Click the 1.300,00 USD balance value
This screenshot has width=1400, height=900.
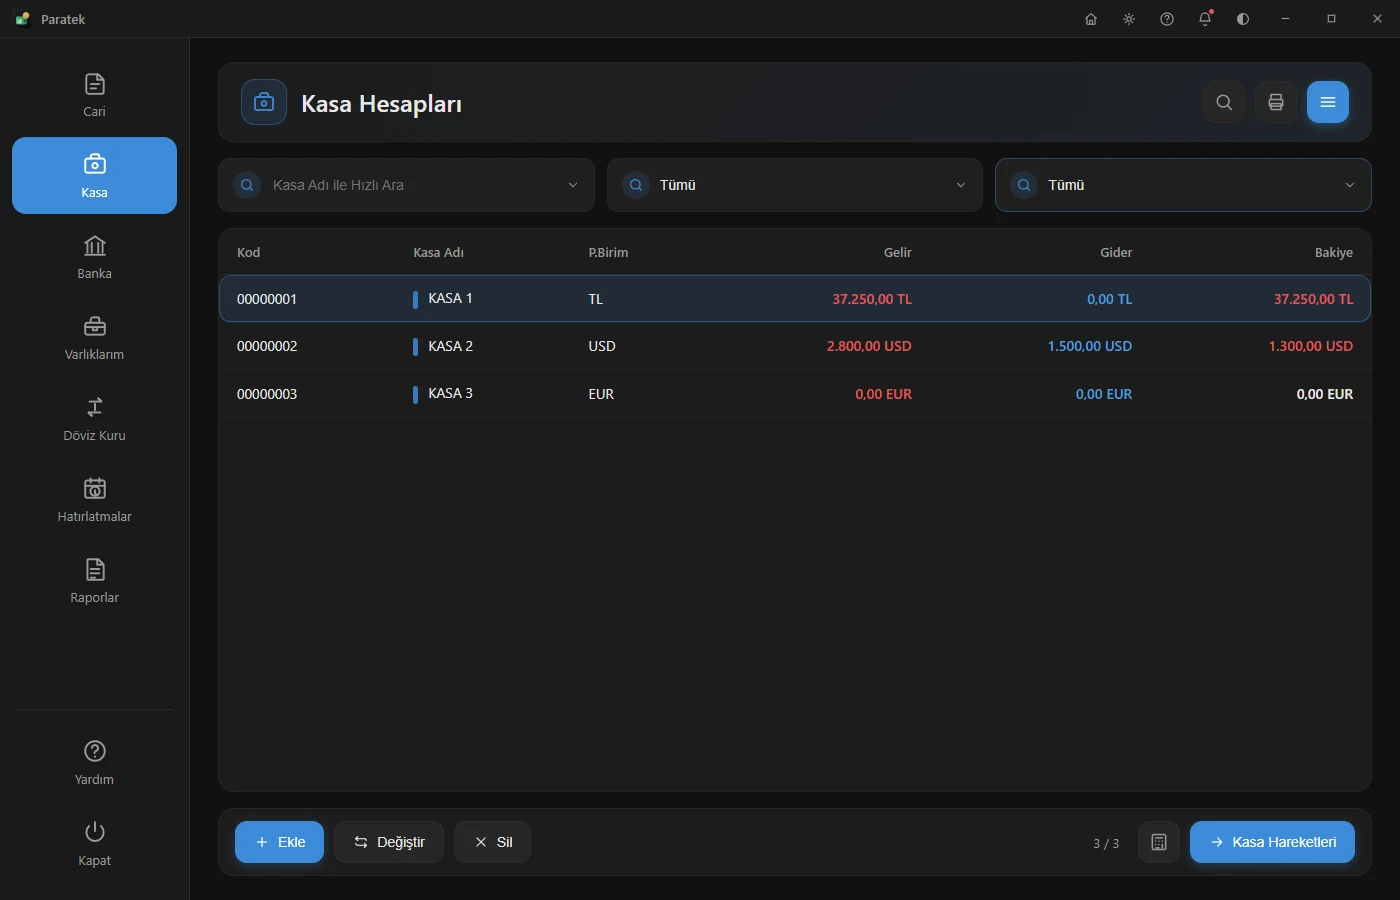coord(1311,346)
